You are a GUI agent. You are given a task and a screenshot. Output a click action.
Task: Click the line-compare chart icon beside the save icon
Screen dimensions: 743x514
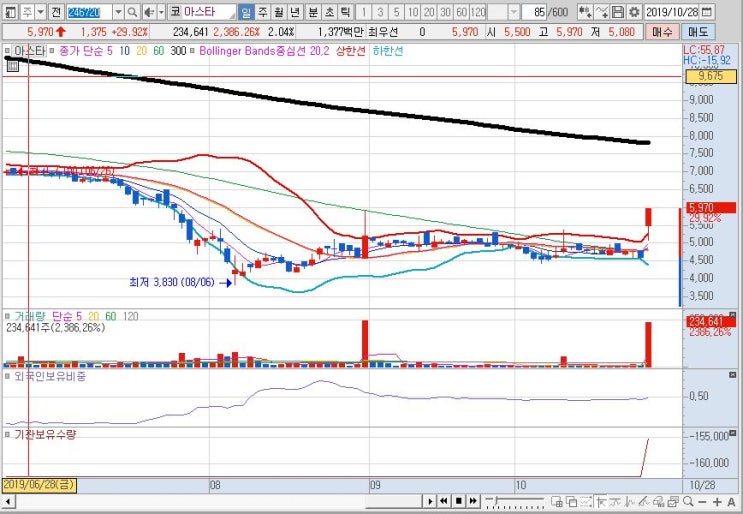point(602,12)
